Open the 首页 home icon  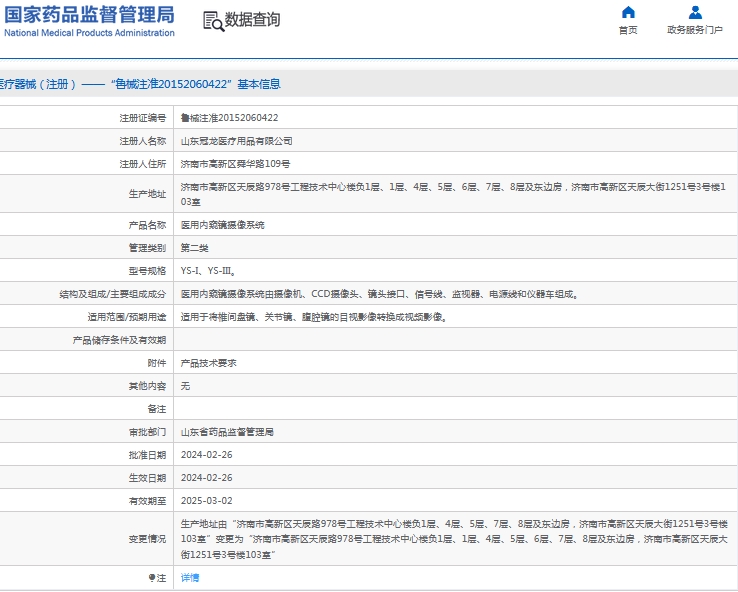628,12
